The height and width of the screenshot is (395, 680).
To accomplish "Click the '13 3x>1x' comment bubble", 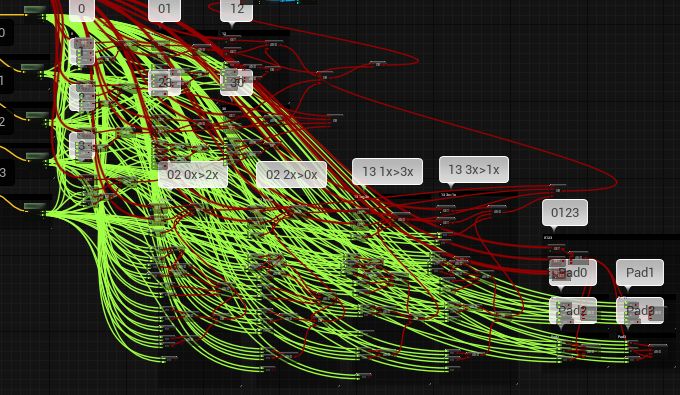I will 474,169.
